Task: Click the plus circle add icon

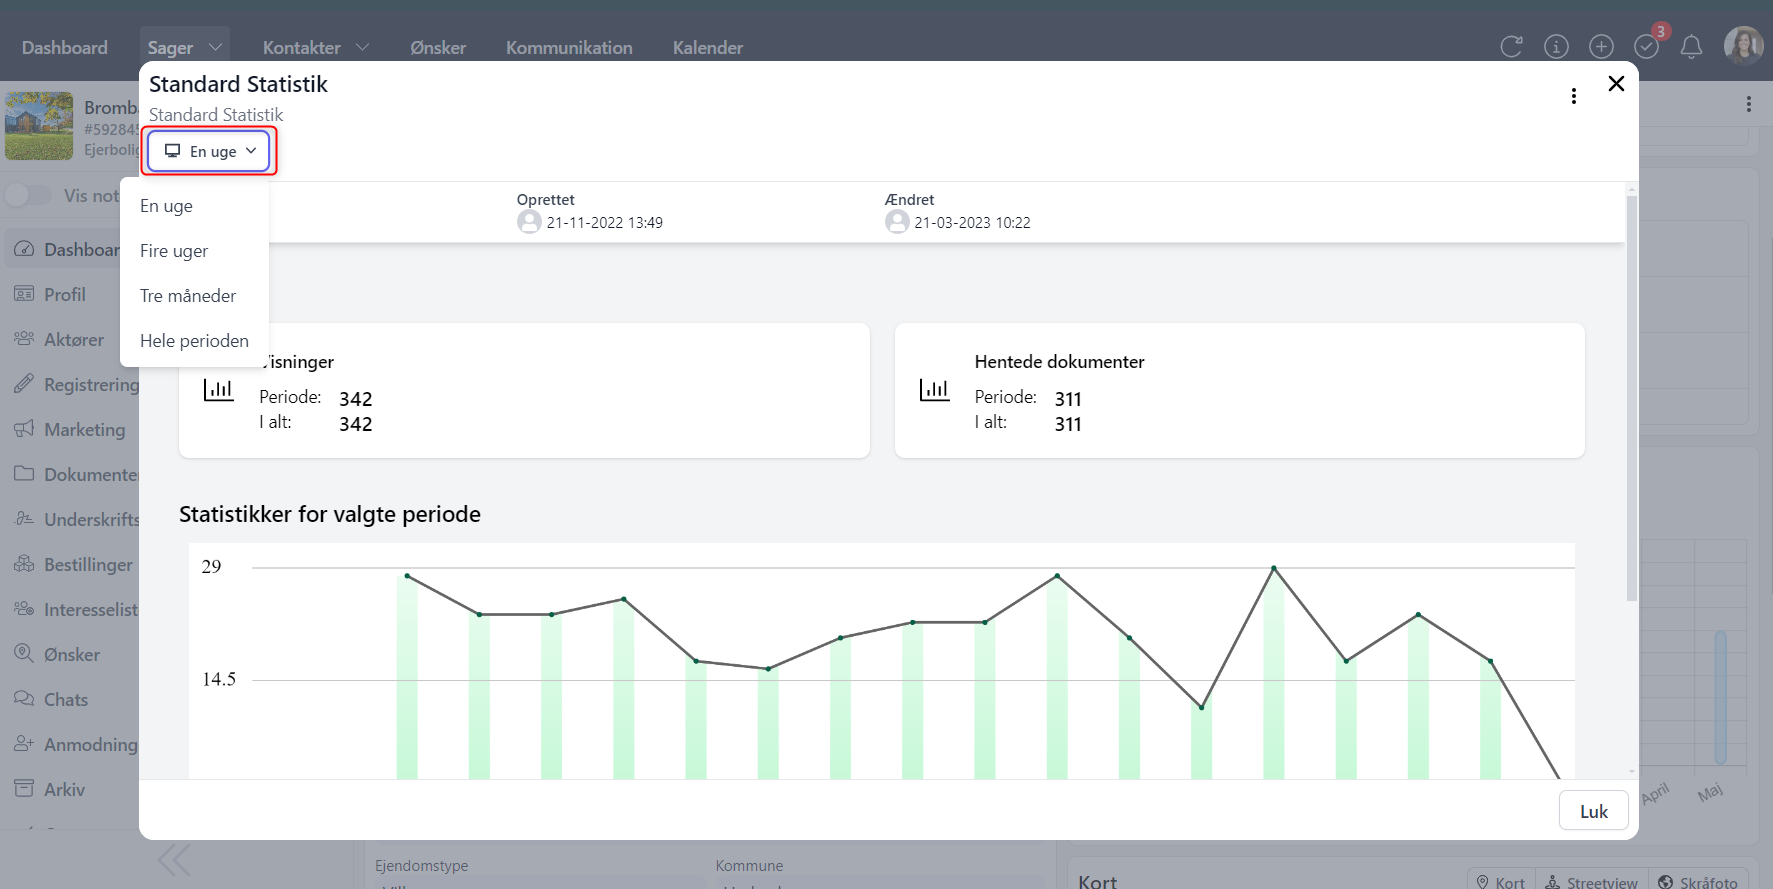Action: [1601, 47]
